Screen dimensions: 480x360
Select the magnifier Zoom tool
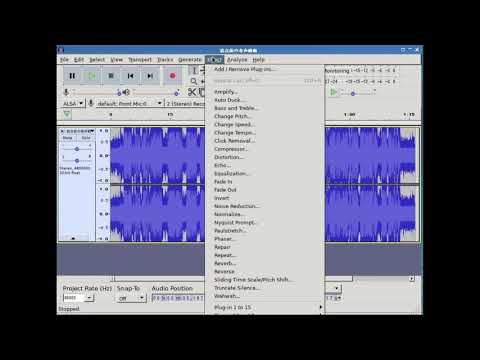194,81
